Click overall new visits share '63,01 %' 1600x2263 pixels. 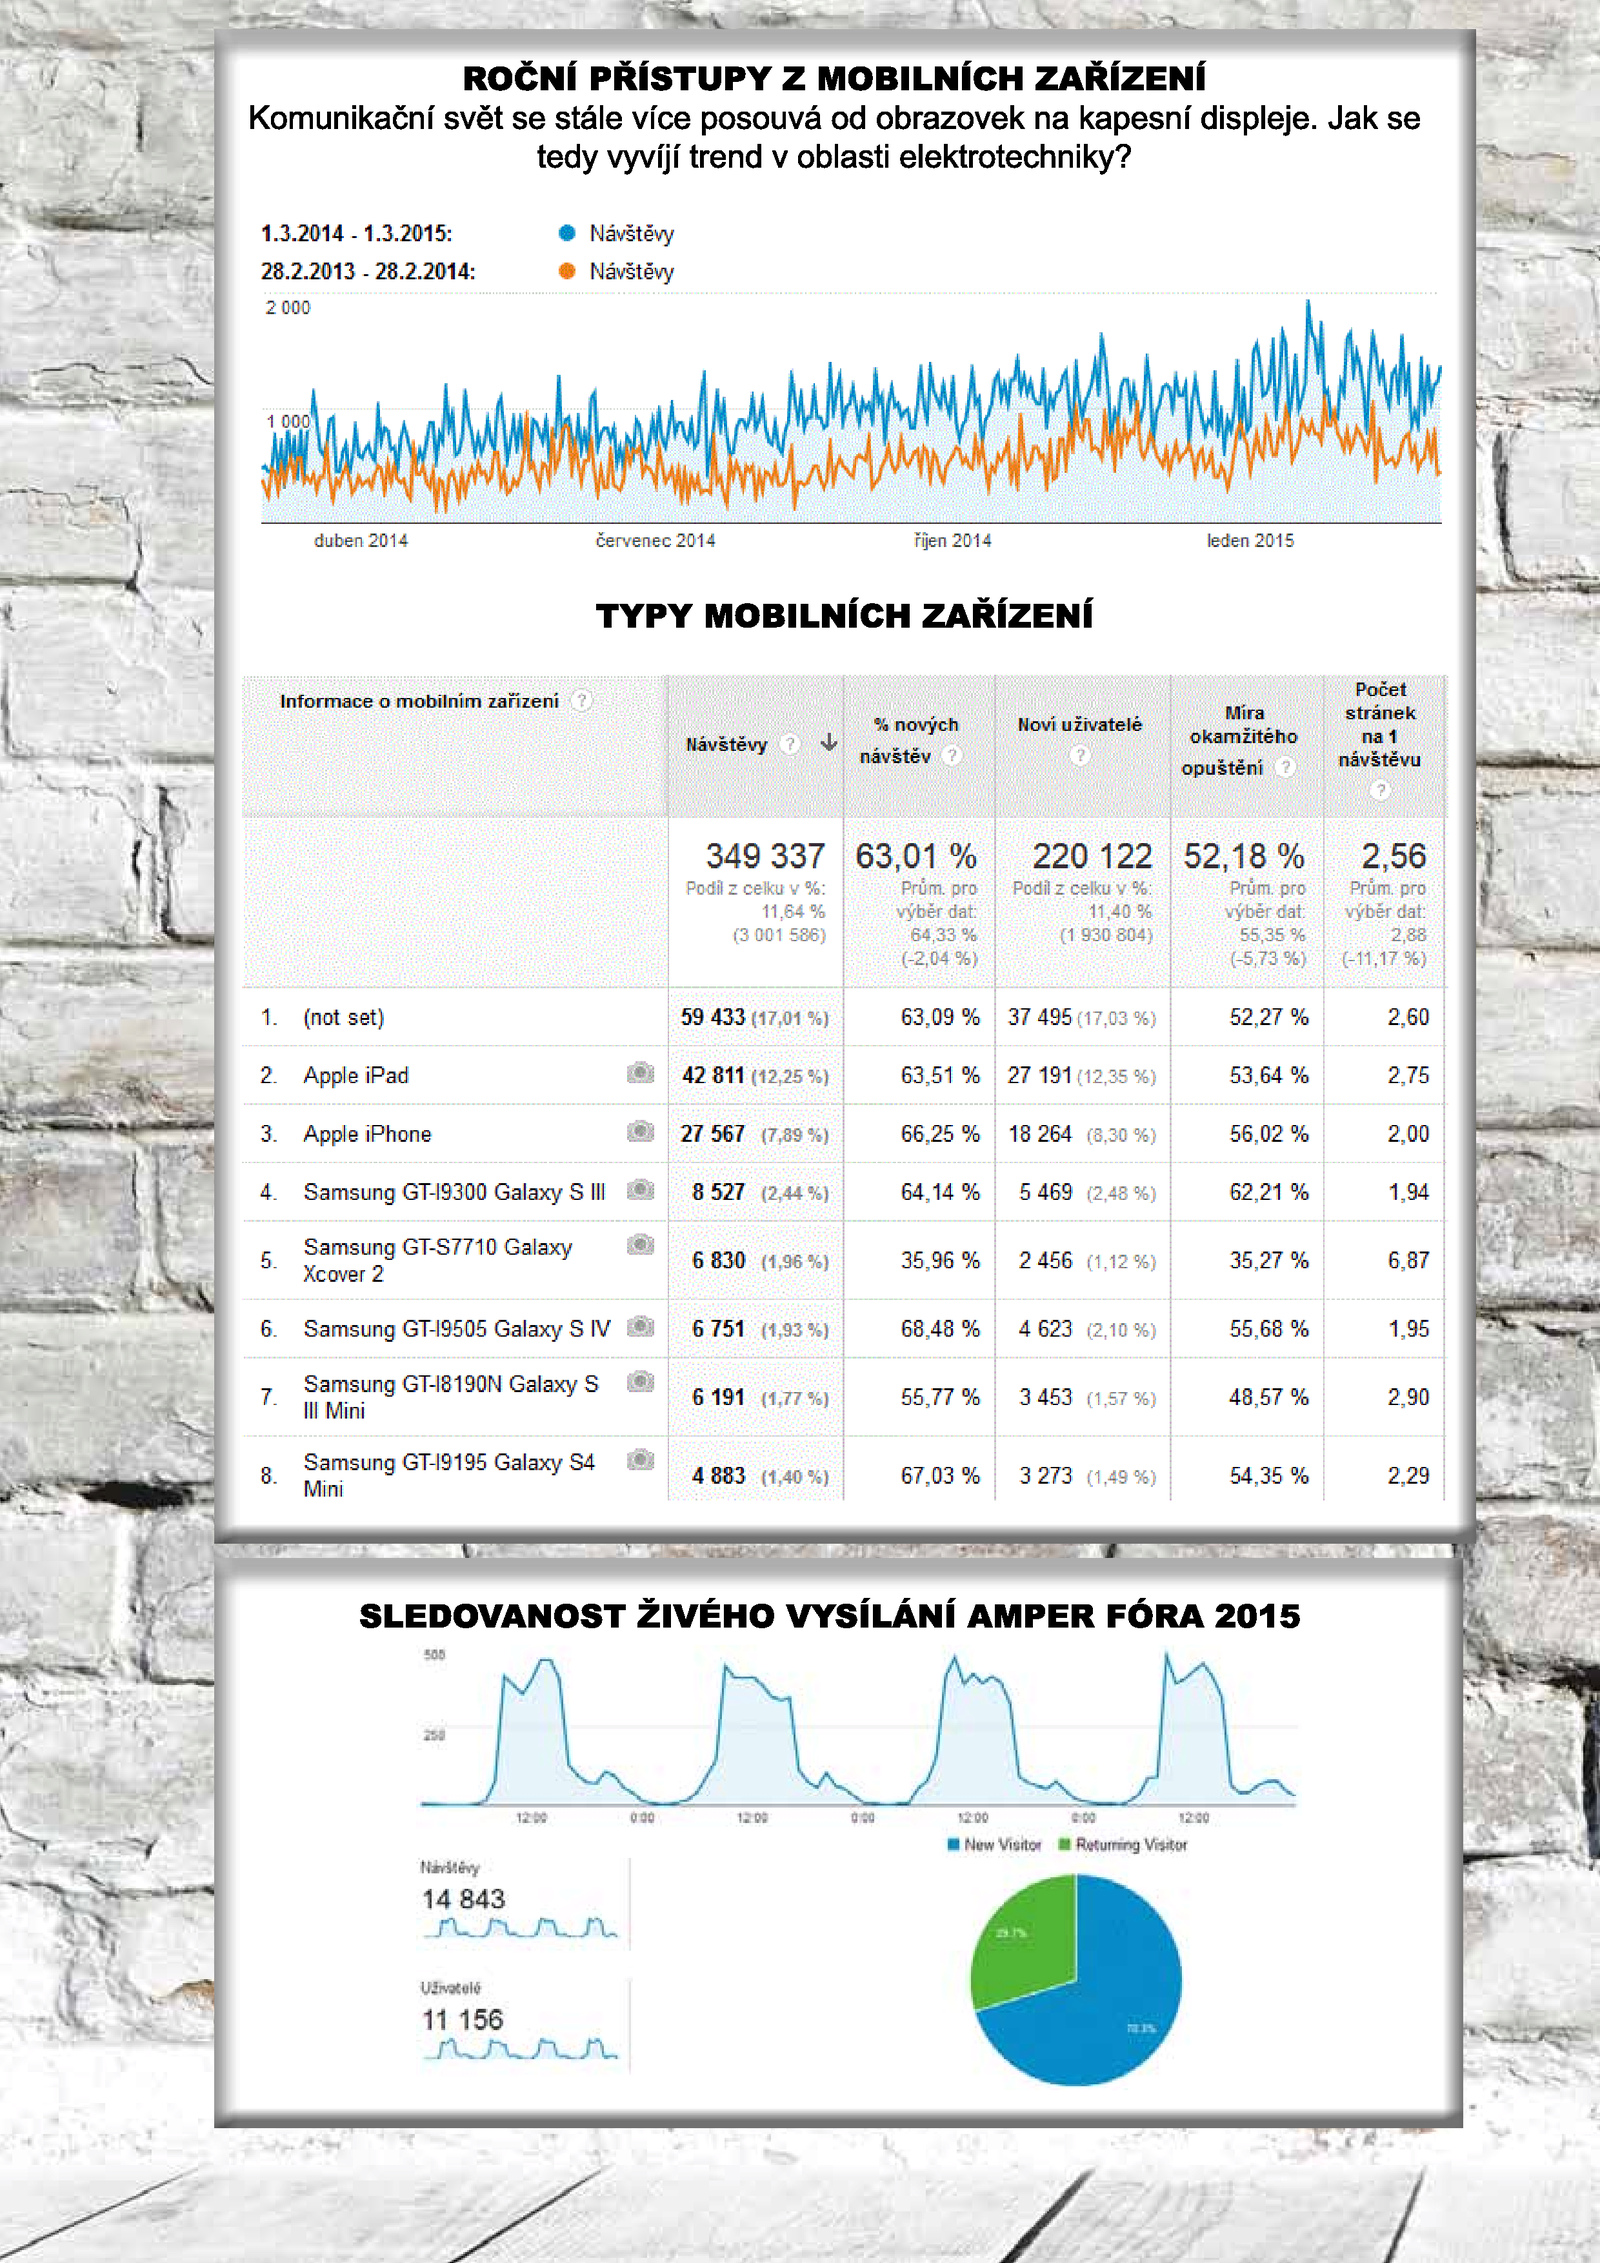(x=916, y=856)
